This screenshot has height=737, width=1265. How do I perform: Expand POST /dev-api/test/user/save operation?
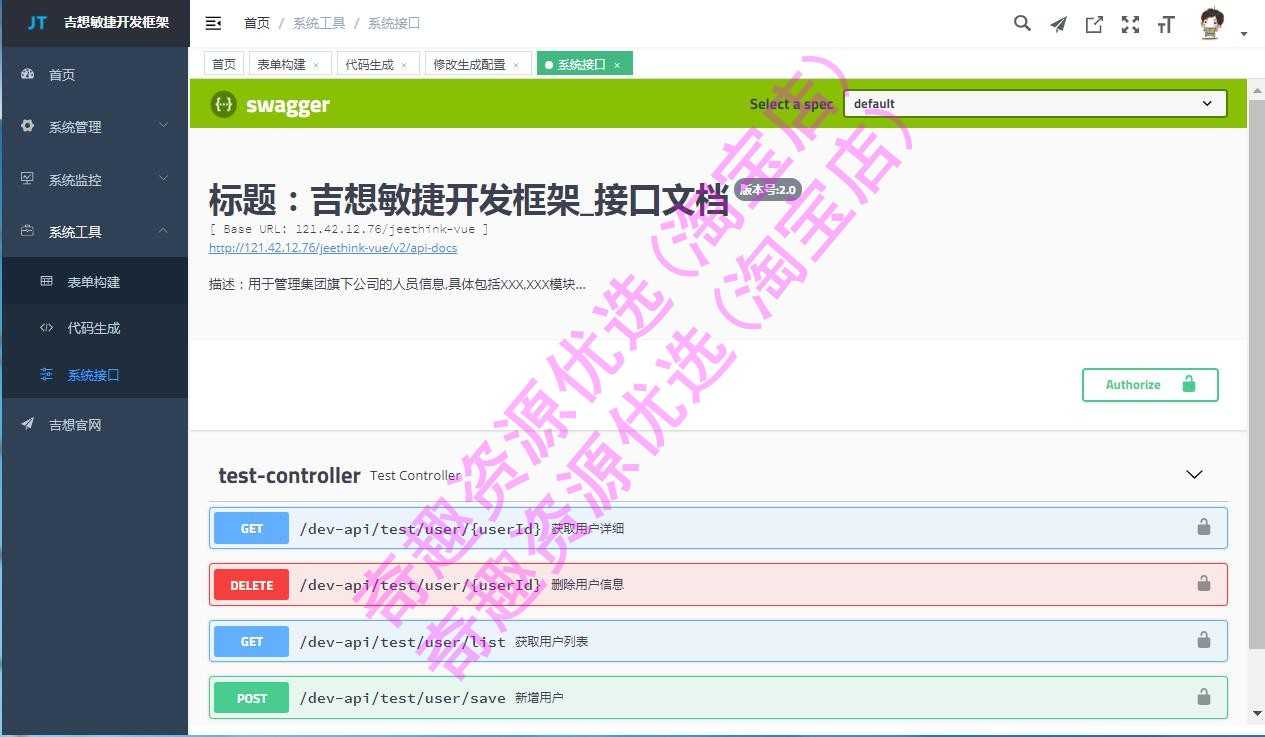point(718,697)
